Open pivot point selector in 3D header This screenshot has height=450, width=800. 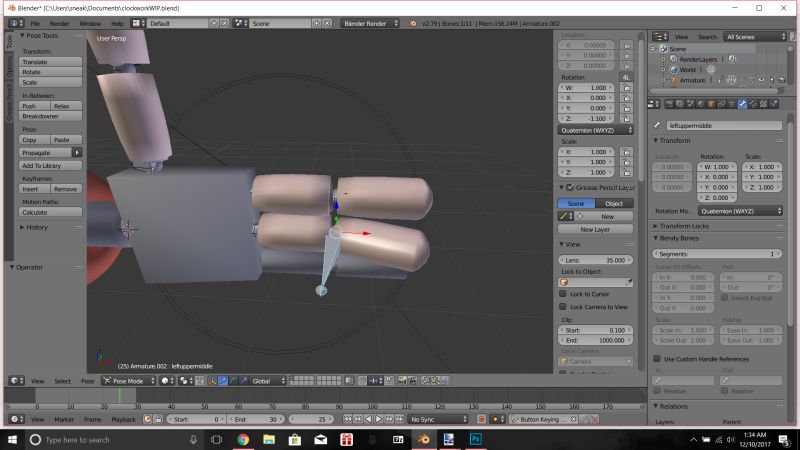(x=185, y=381)
